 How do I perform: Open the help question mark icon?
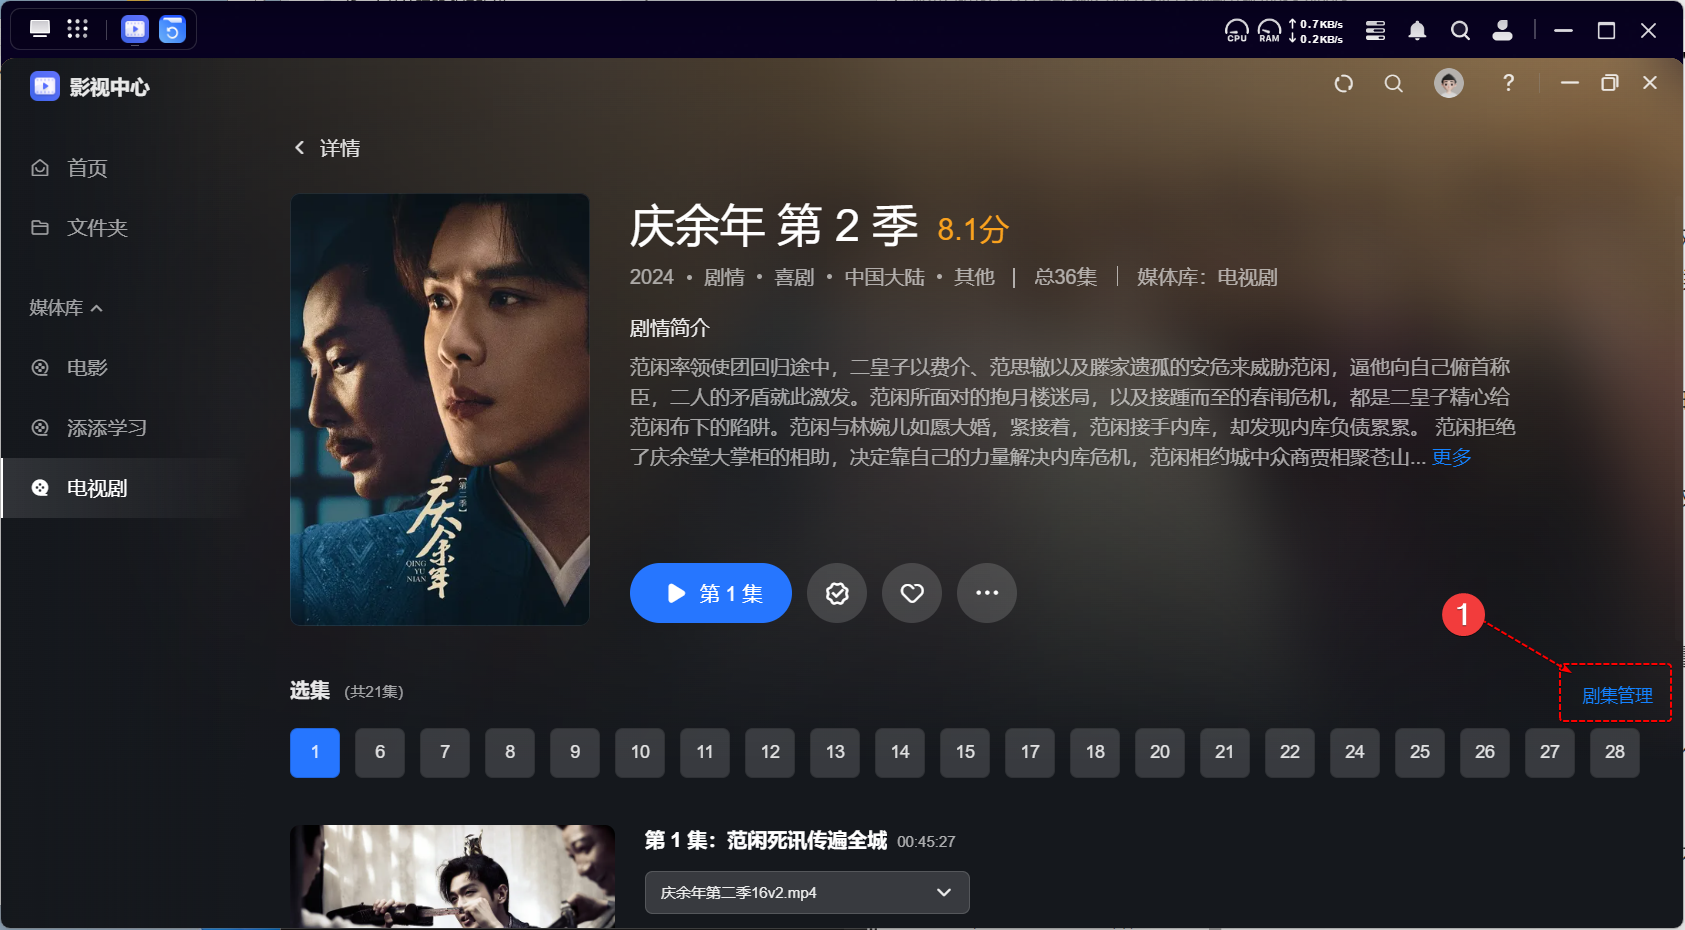[x=1508, y=83]
